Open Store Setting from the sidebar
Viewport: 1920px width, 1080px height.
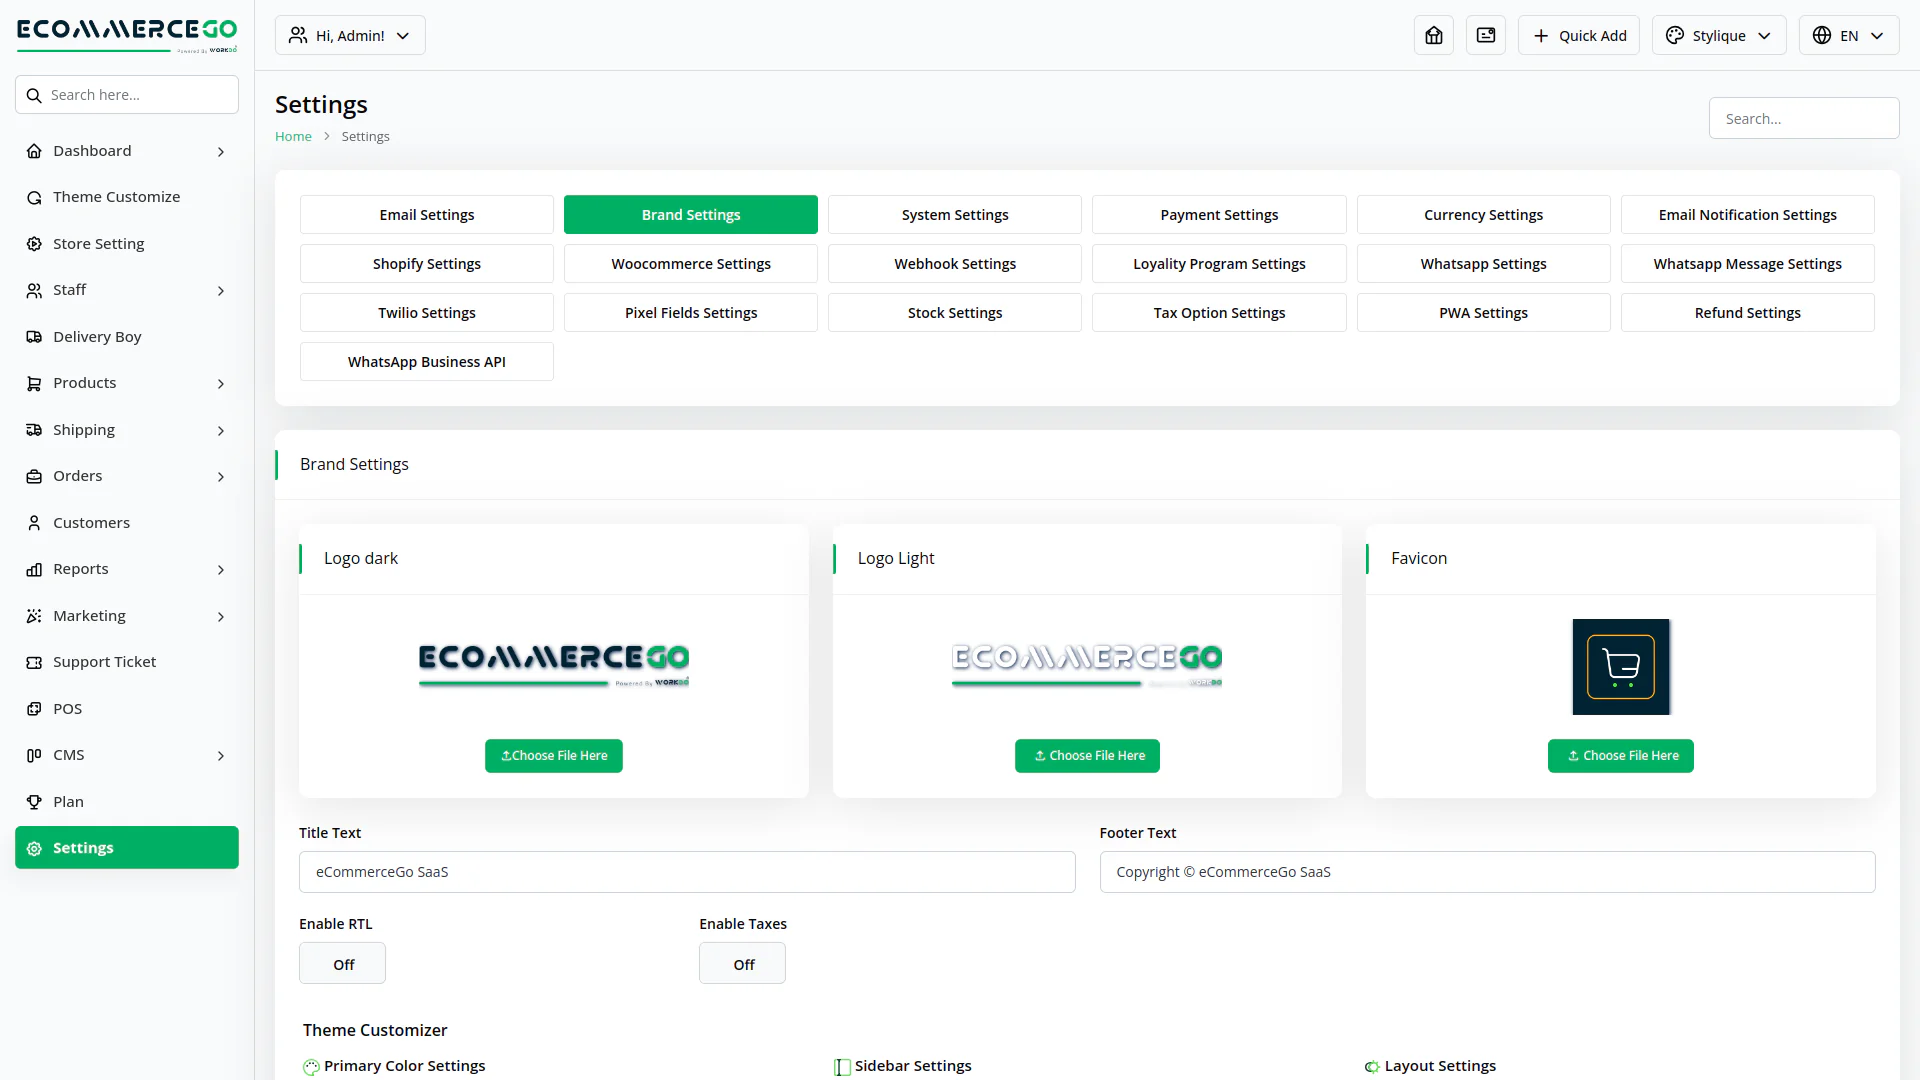coord(98,244)
